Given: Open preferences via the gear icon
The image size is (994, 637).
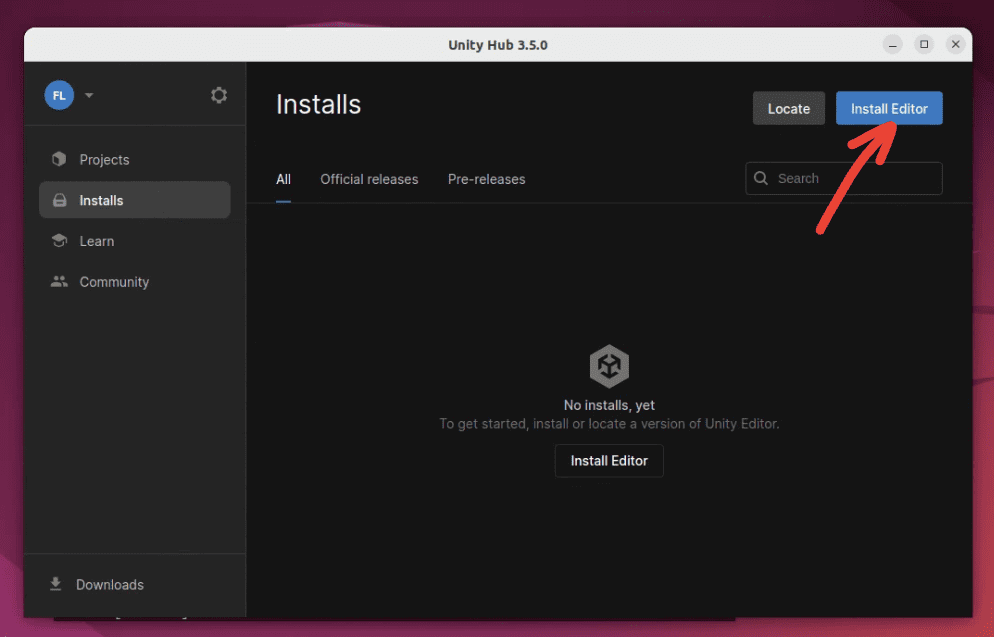Looking at the screenshot, I should pos(219,95).
